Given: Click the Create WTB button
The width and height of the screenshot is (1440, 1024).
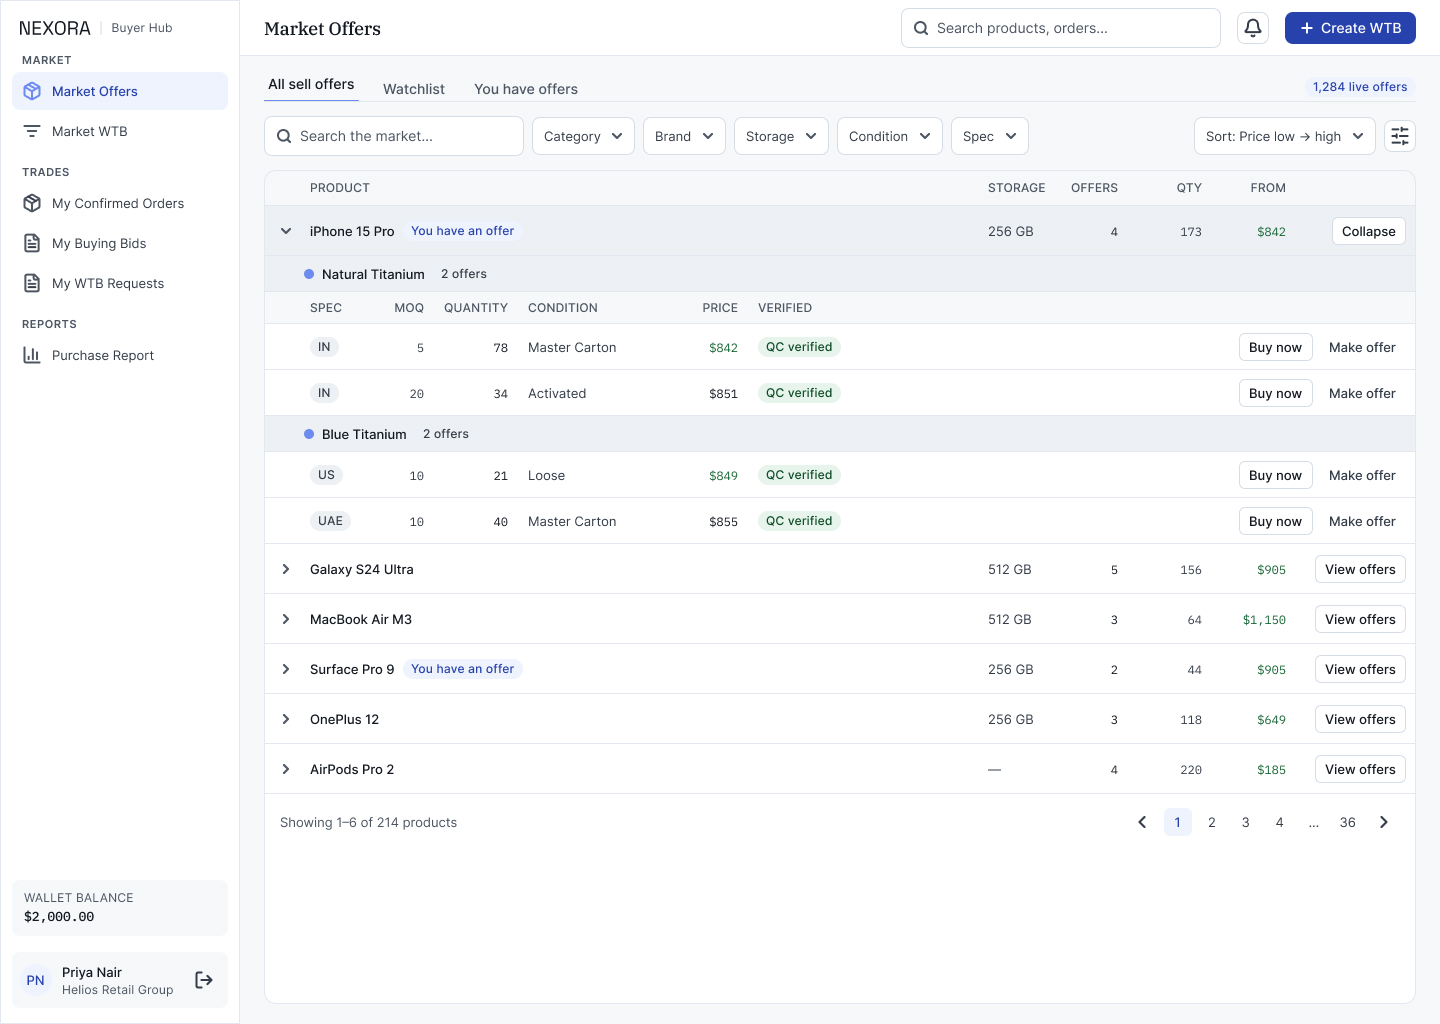Looking at the screenshot, I should point(1350,28).
